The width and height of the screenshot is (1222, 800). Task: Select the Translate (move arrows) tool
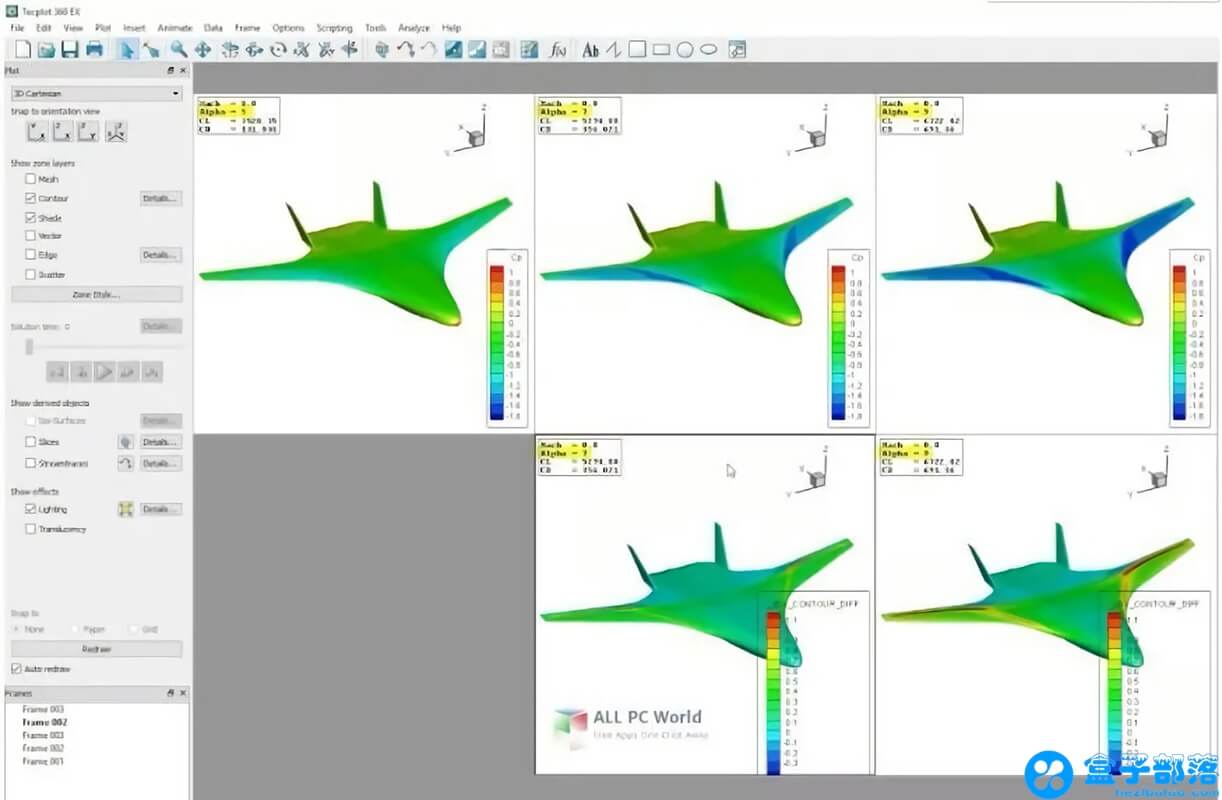point(202,49)
